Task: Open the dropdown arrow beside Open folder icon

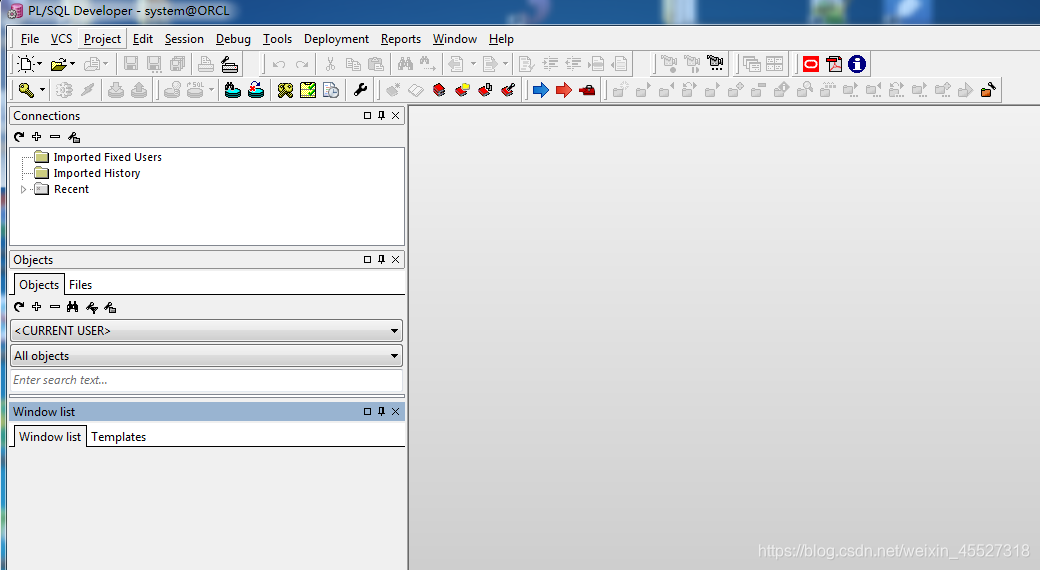Action: point(72,64)
